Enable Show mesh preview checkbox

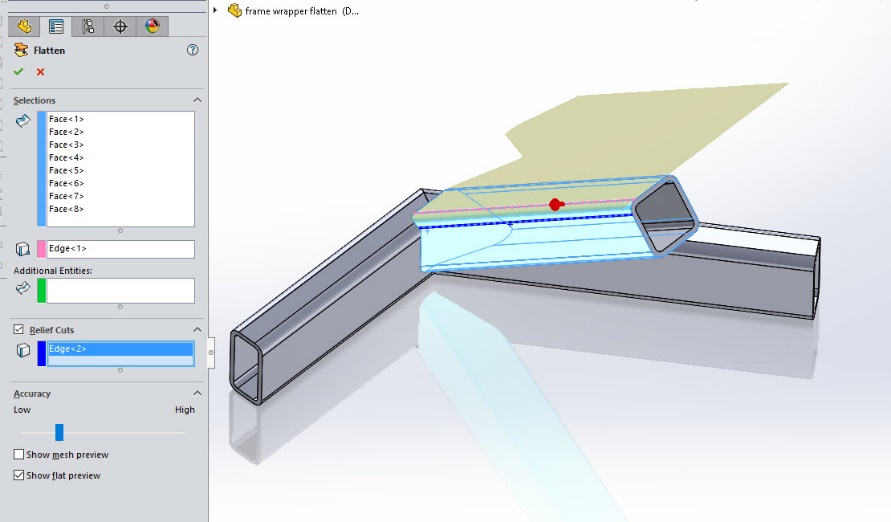(19, 454)
